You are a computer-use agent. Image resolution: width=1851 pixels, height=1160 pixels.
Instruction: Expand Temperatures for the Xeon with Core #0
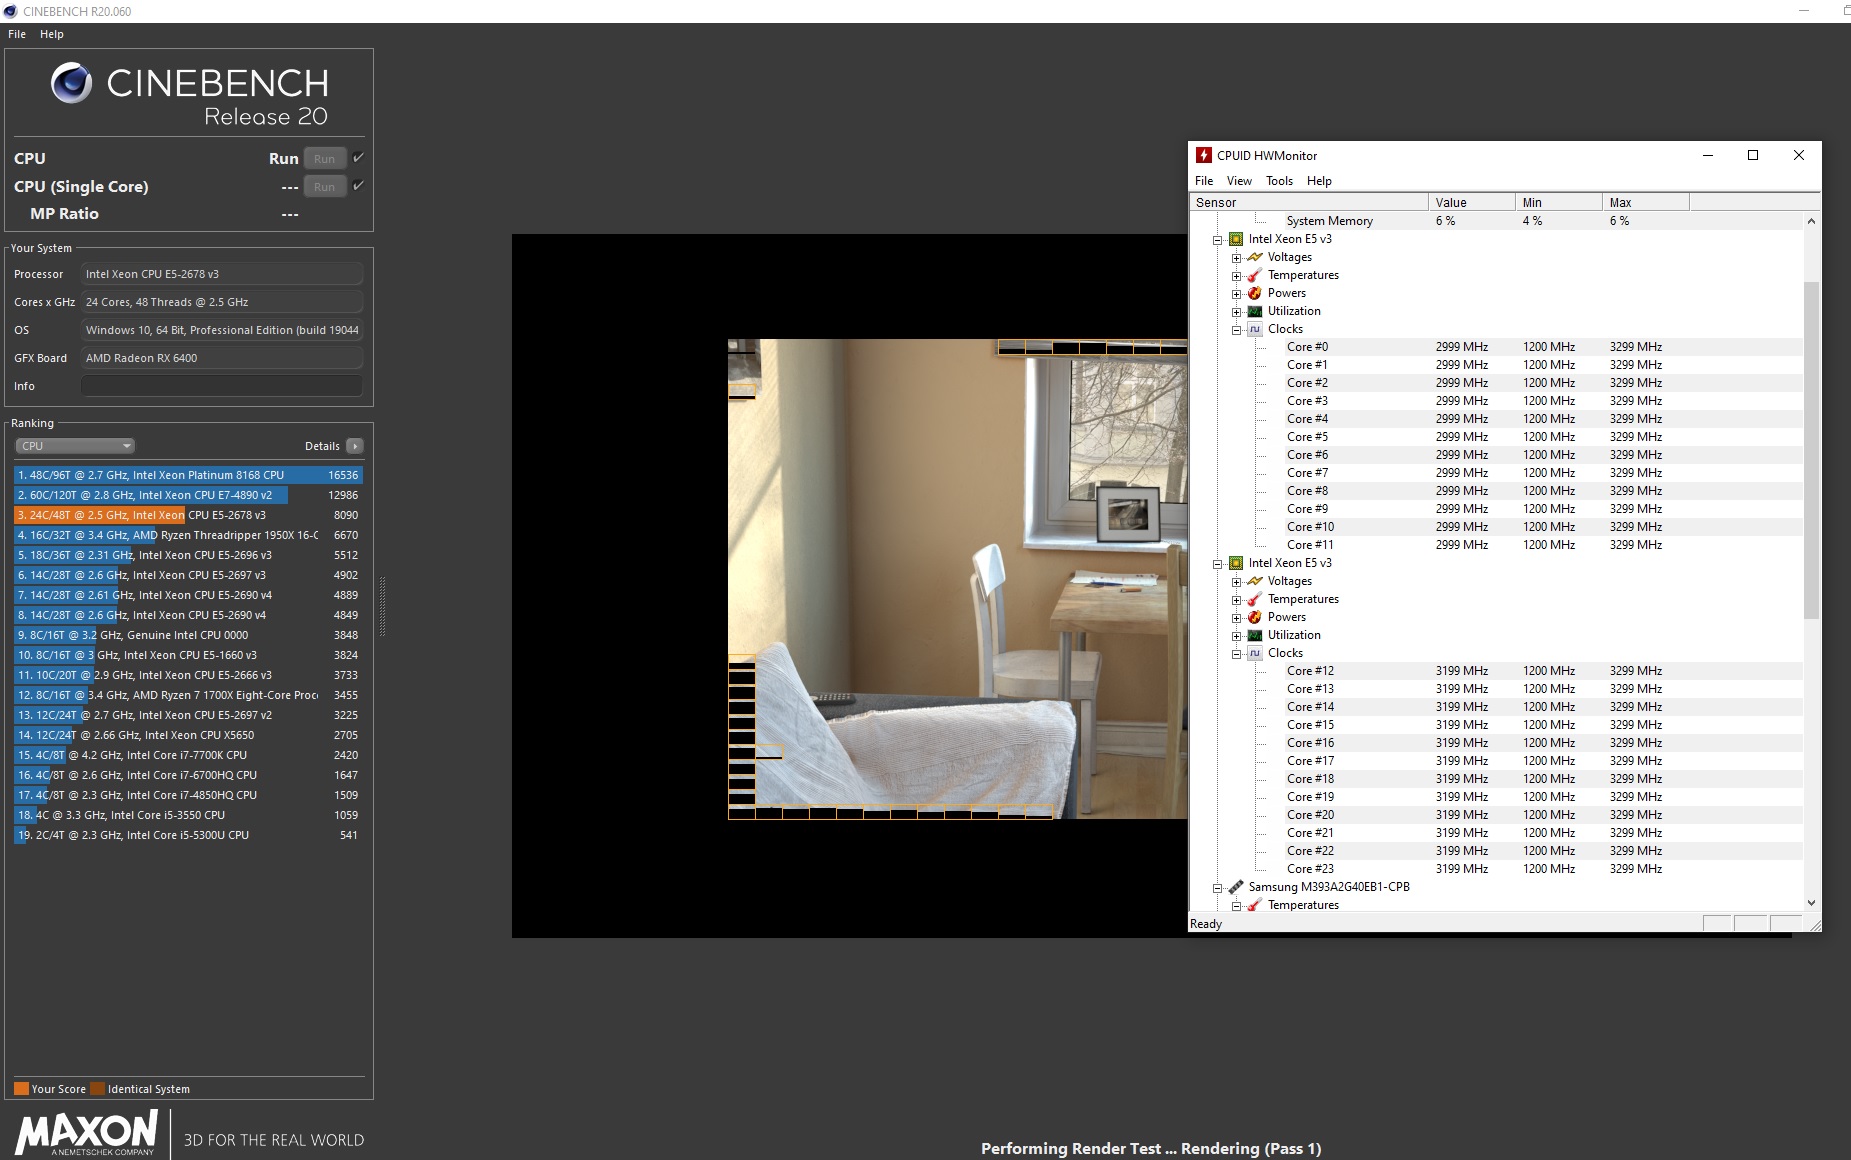1237,276
